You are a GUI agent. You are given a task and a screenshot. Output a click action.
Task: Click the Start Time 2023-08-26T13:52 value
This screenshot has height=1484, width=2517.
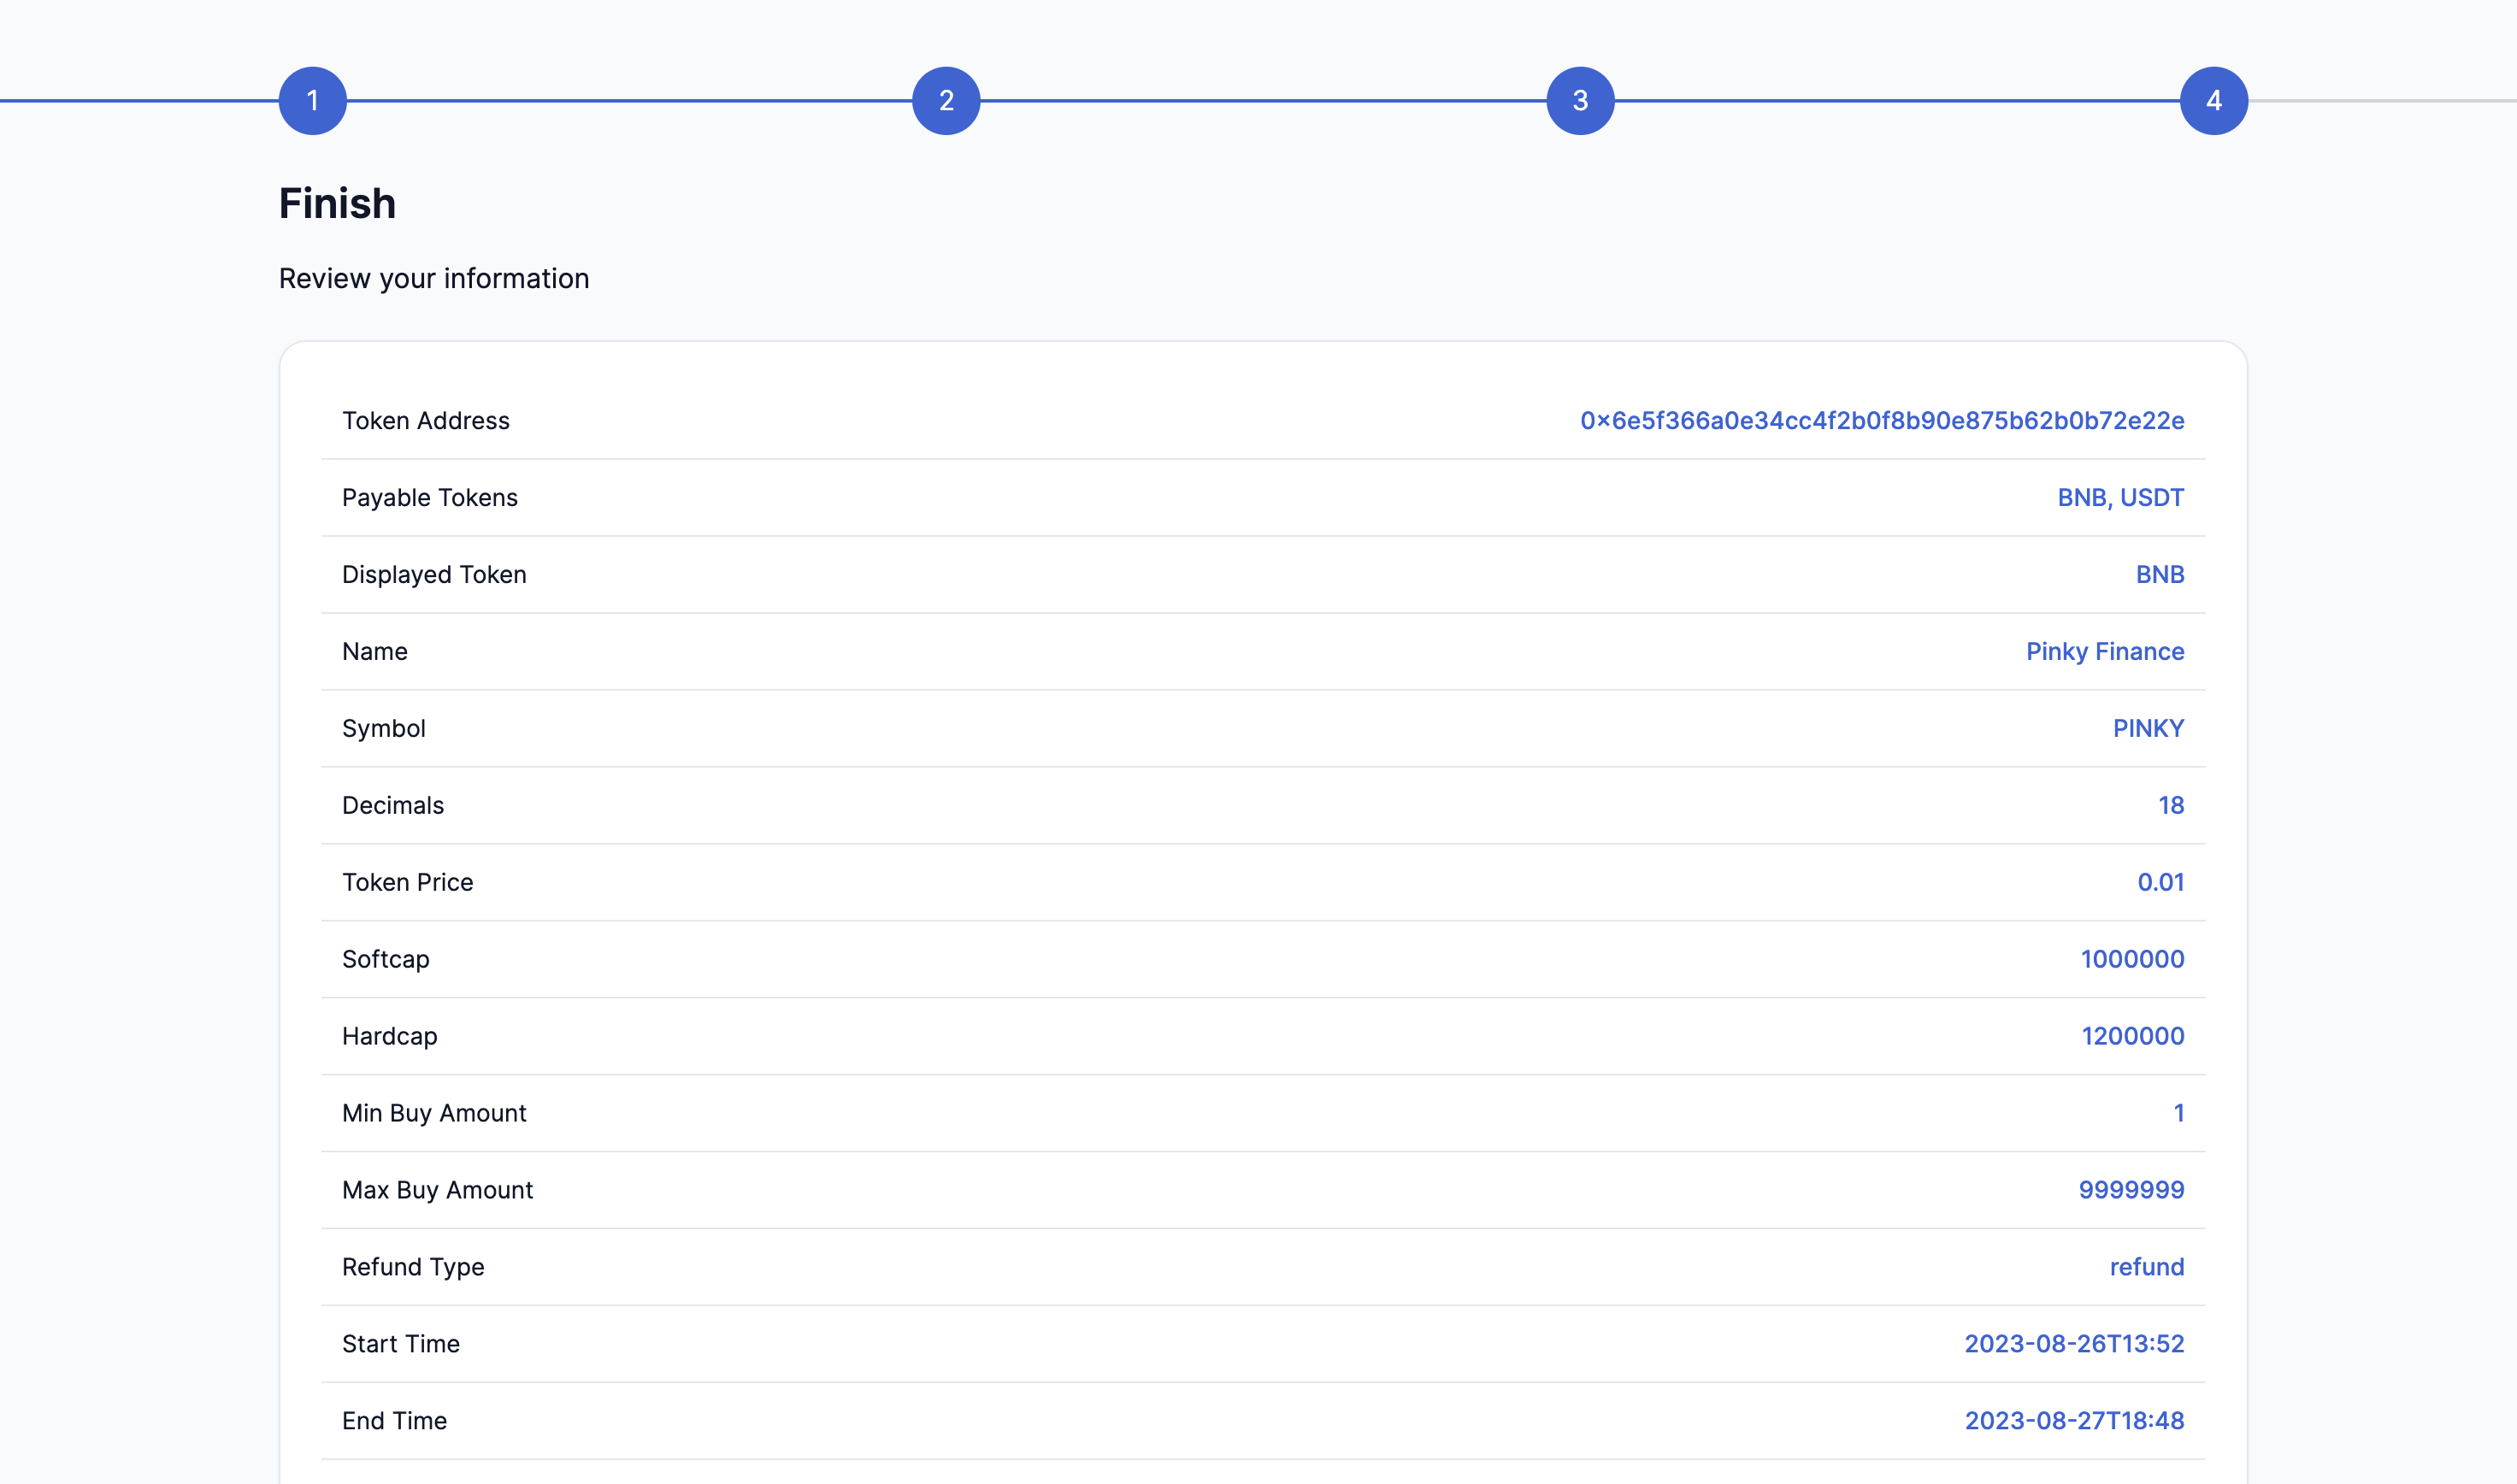(x=2074, y=1344)
